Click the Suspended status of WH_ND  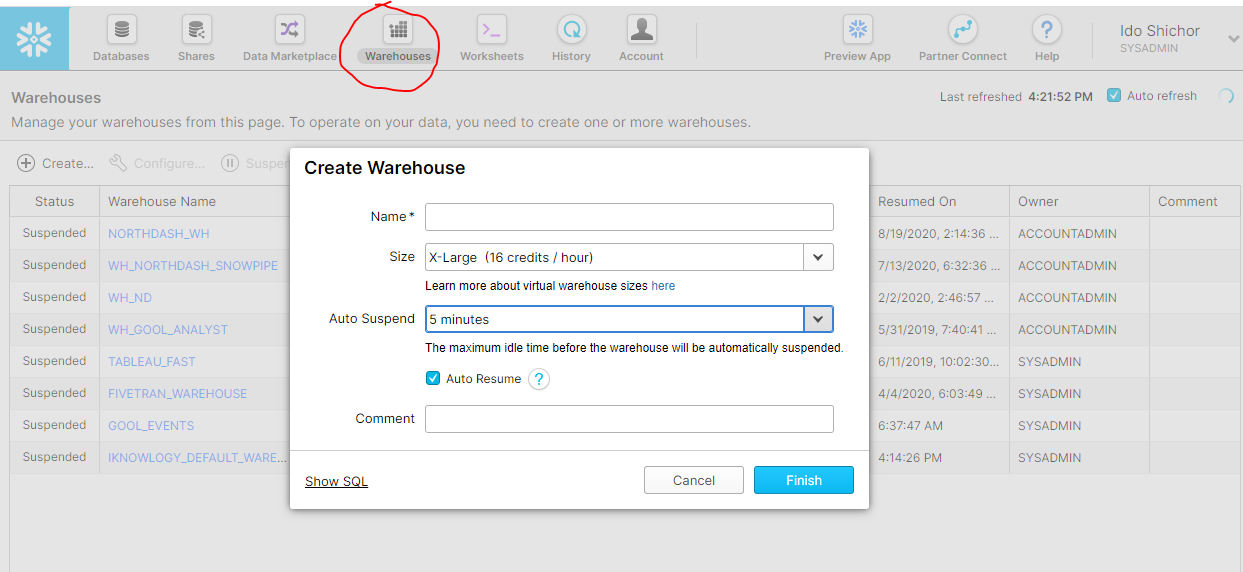[54, 297]
